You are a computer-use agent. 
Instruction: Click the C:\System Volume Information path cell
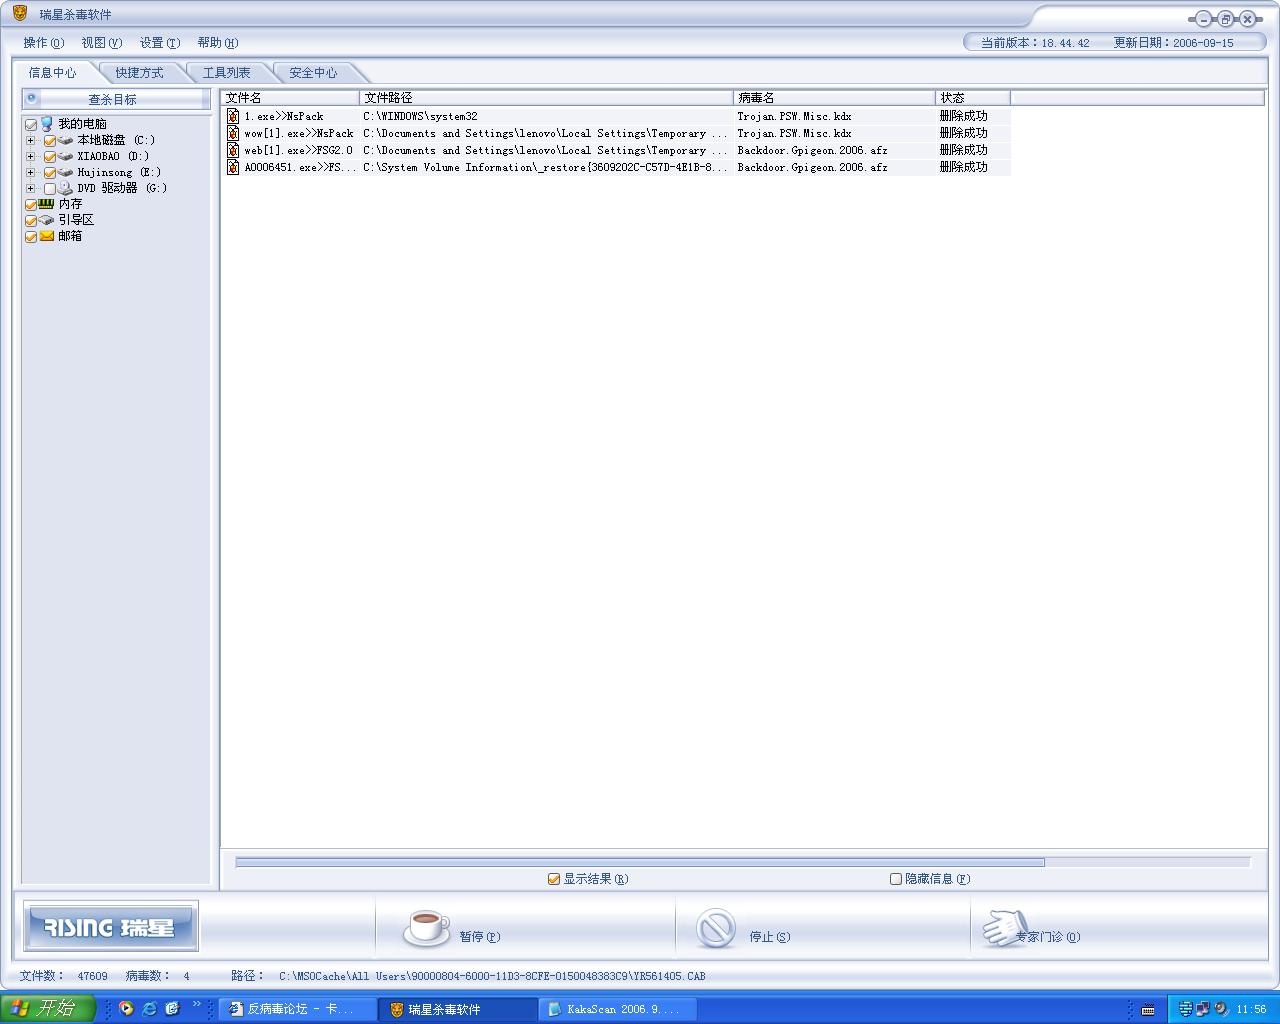click(x=545, y=167)
